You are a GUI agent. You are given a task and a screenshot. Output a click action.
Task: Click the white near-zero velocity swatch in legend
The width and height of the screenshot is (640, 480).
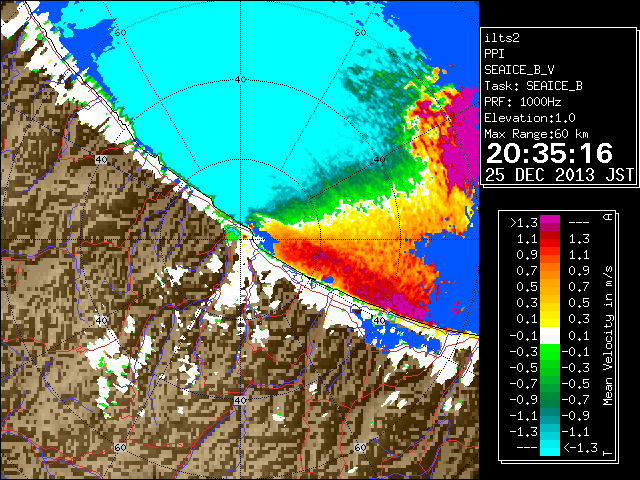pyautogui.click(x=550, y=336)
